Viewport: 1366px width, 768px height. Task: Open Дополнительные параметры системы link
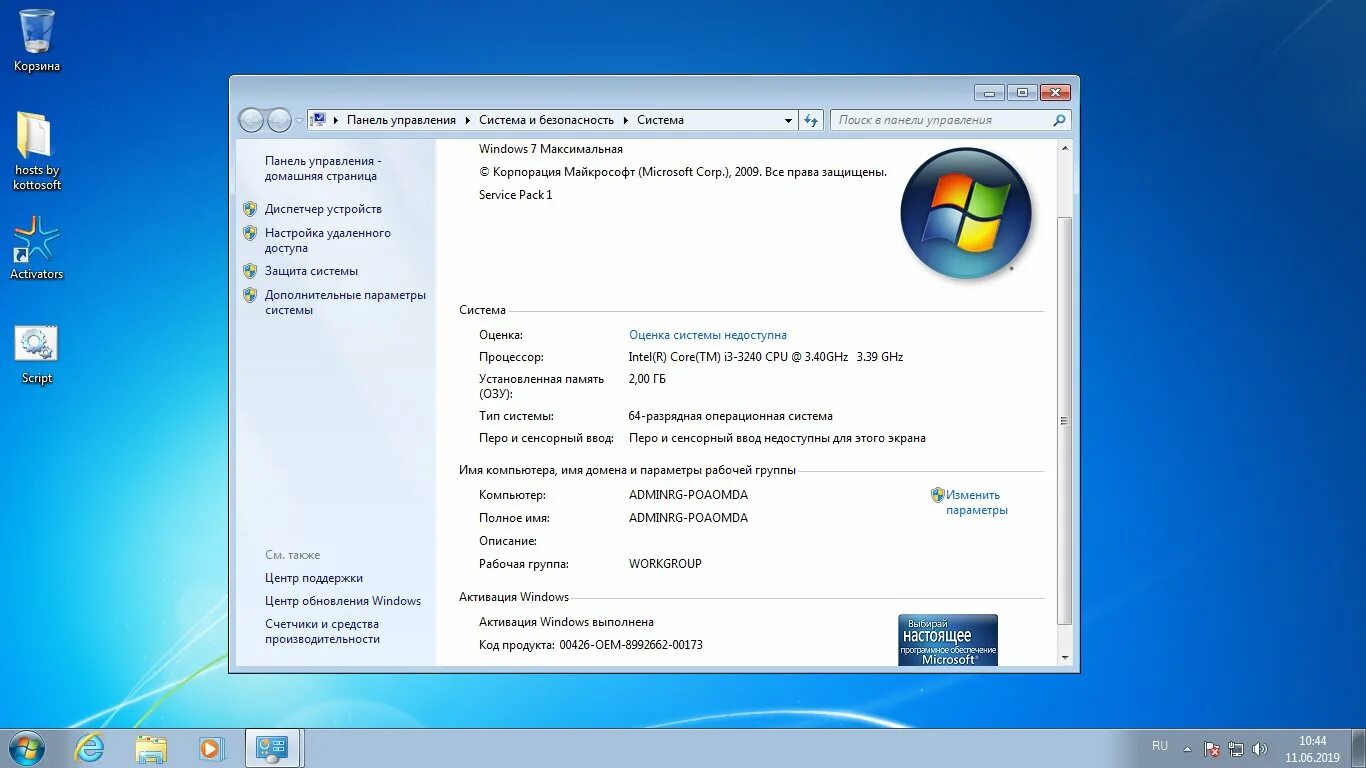pos(345,302)
